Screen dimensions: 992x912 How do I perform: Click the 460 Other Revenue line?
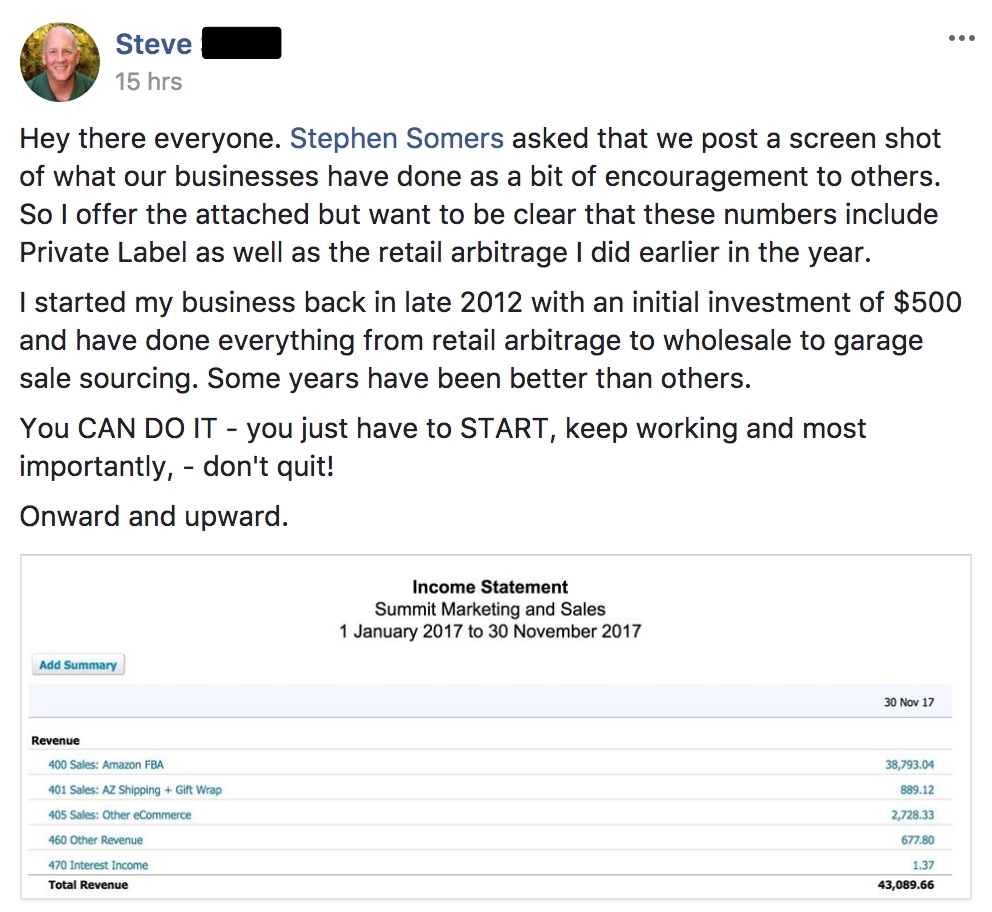tap(95, 840)
